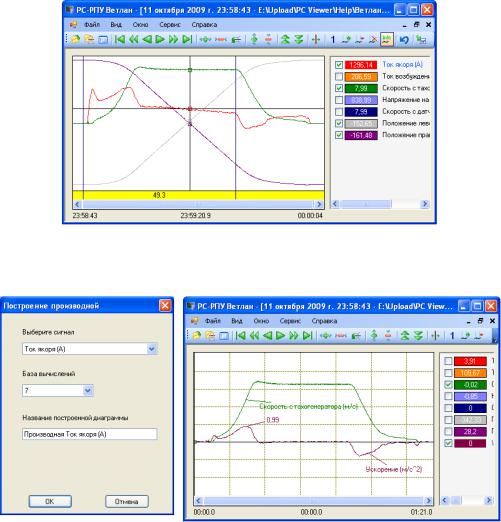Click the double down arrows icon in top window
The image size is (501, 522).
[x=299, y=39]
